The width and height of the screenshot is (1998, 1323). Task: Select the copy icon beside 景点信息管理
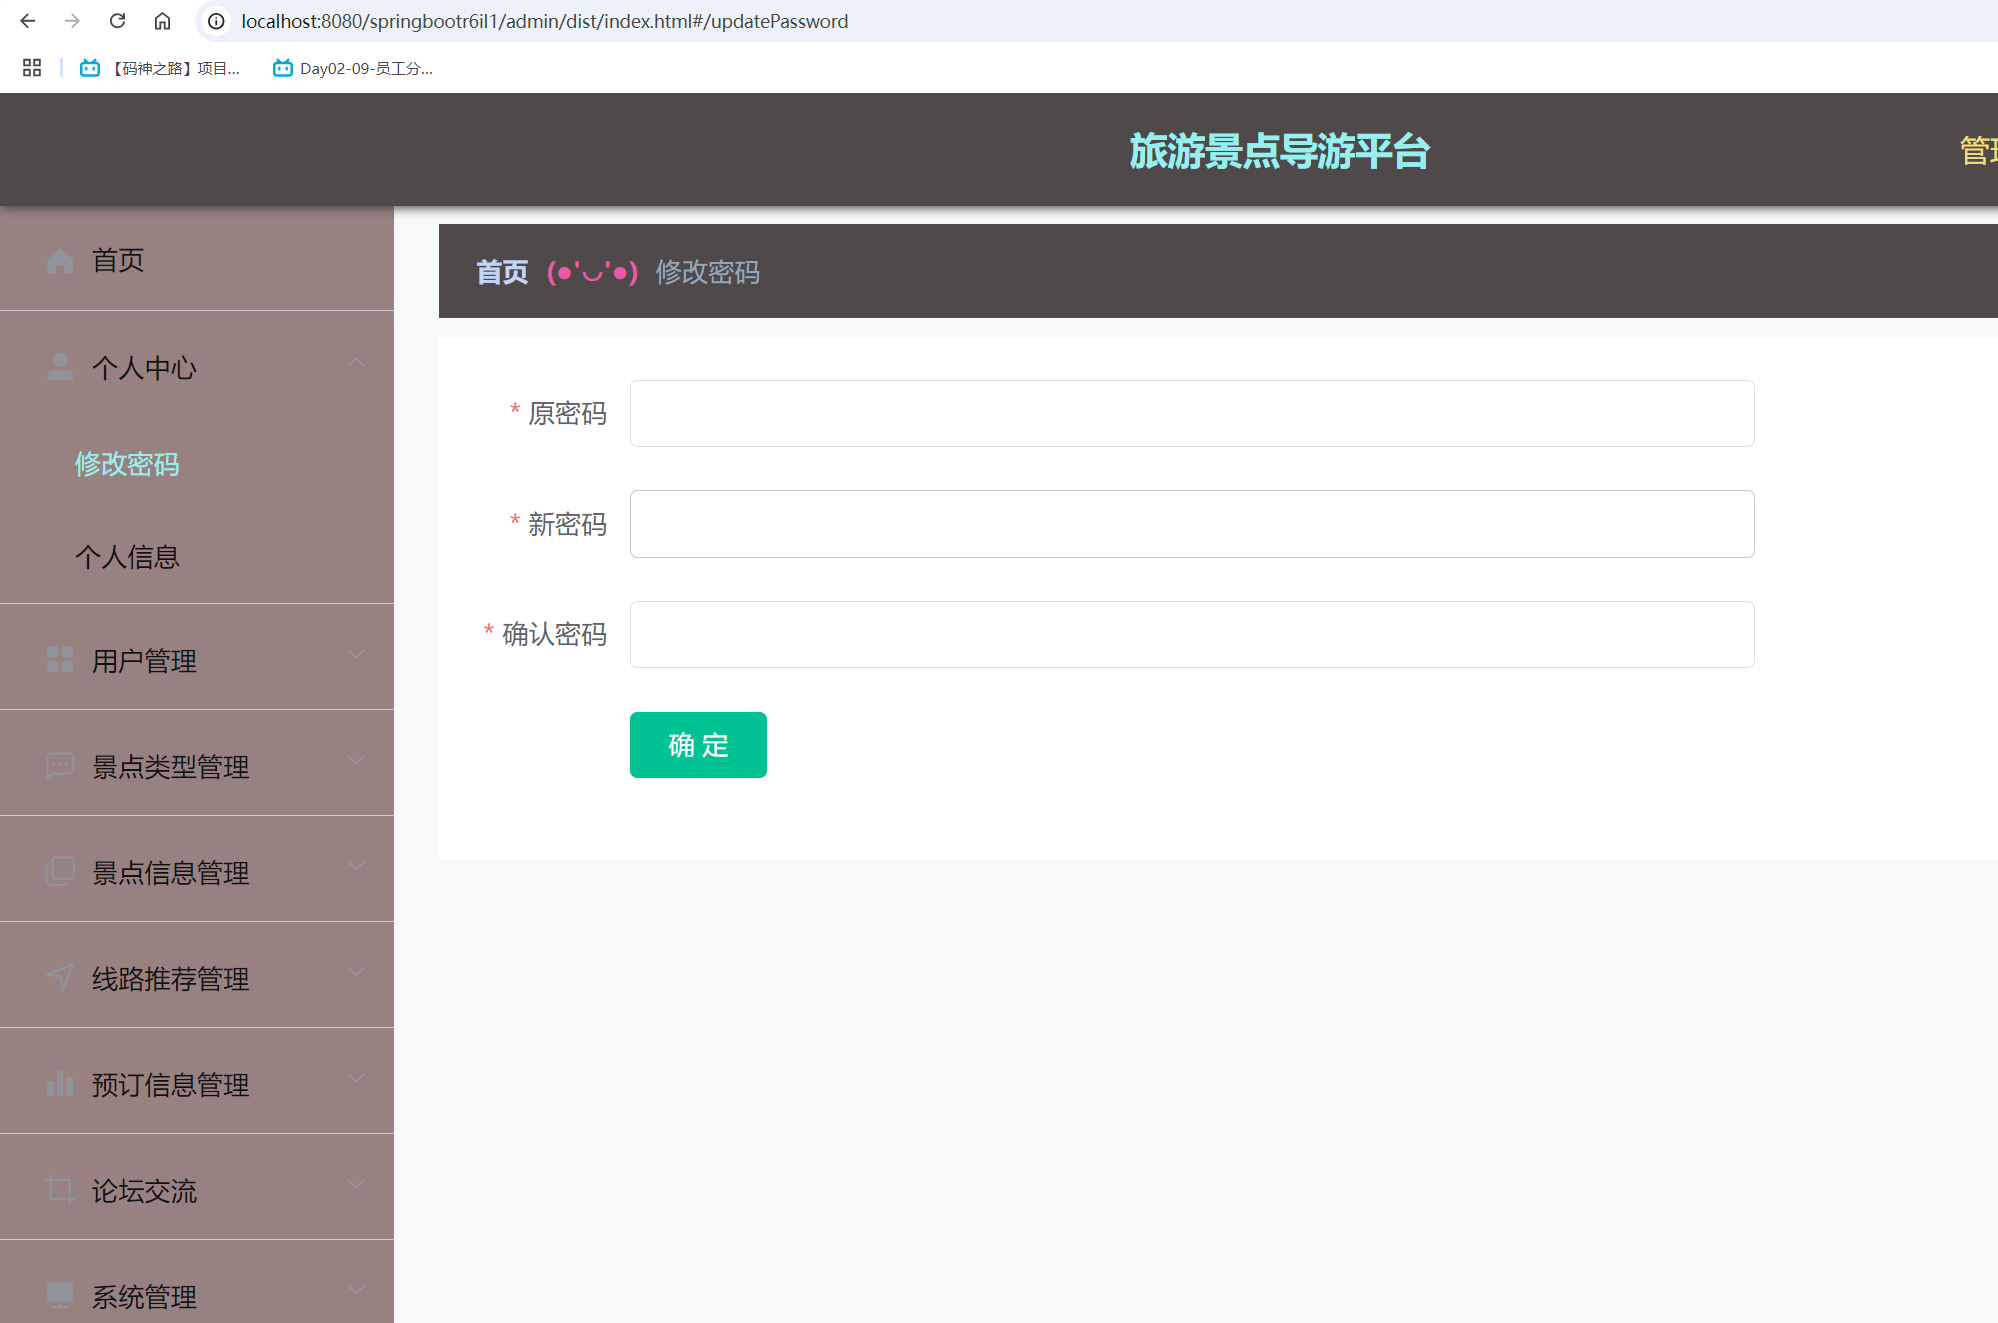[59, 871]
